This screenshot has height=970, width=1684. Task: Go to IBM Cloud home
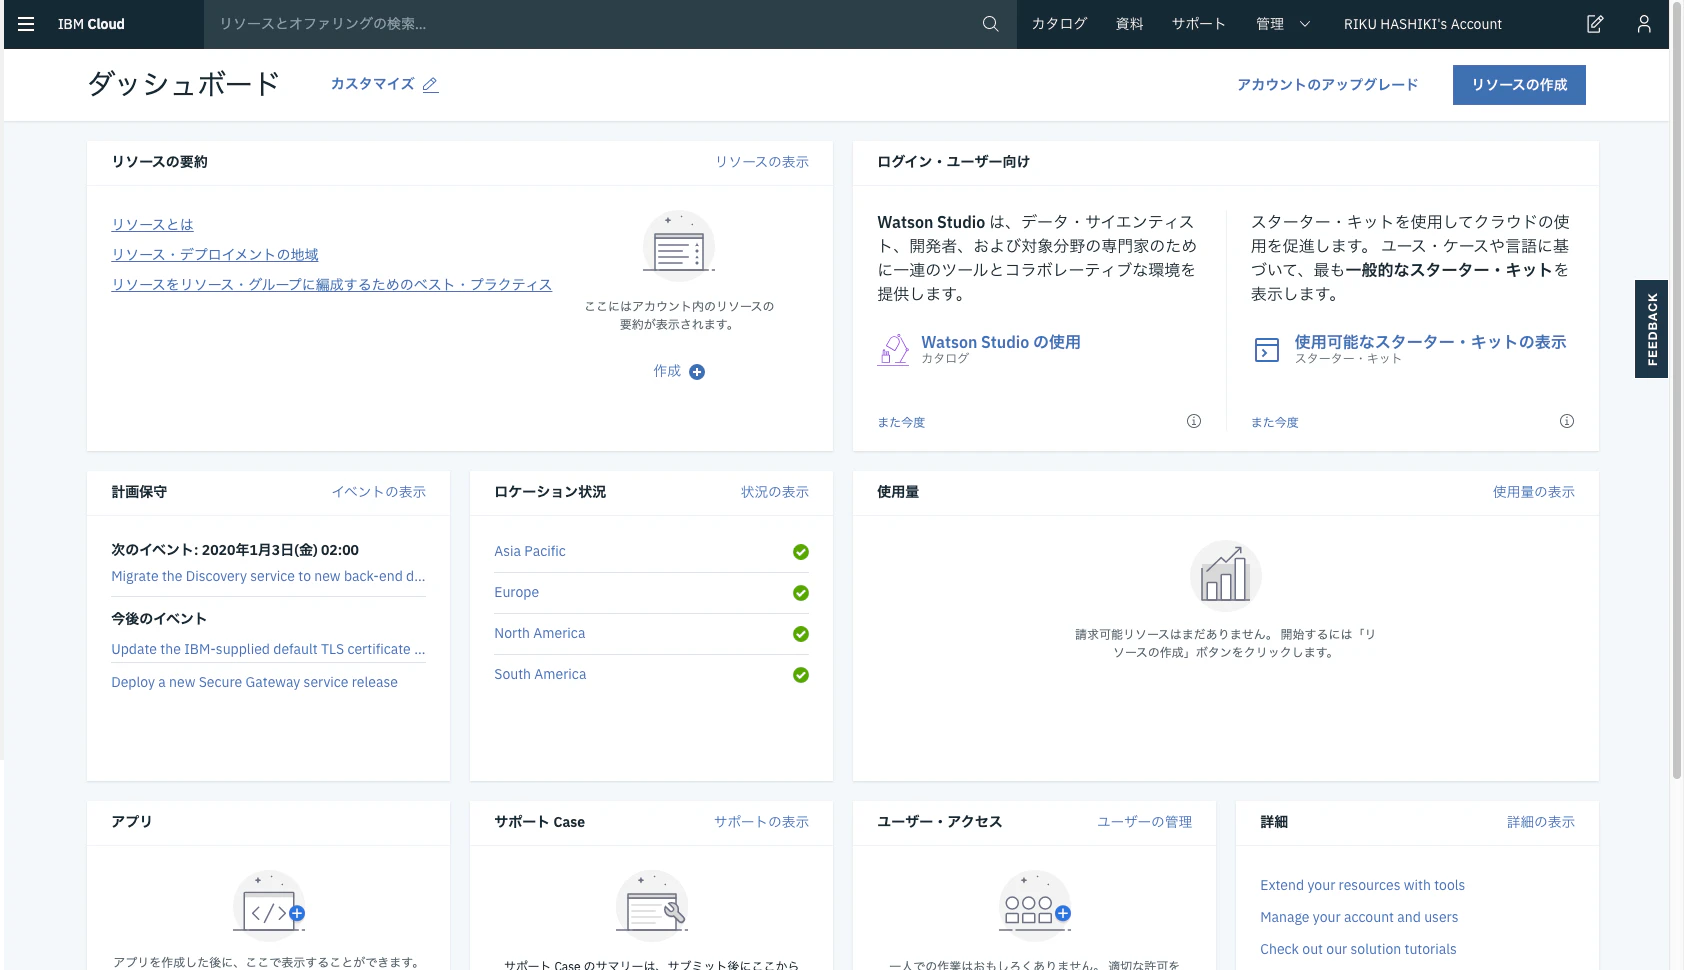click(91, 24)
